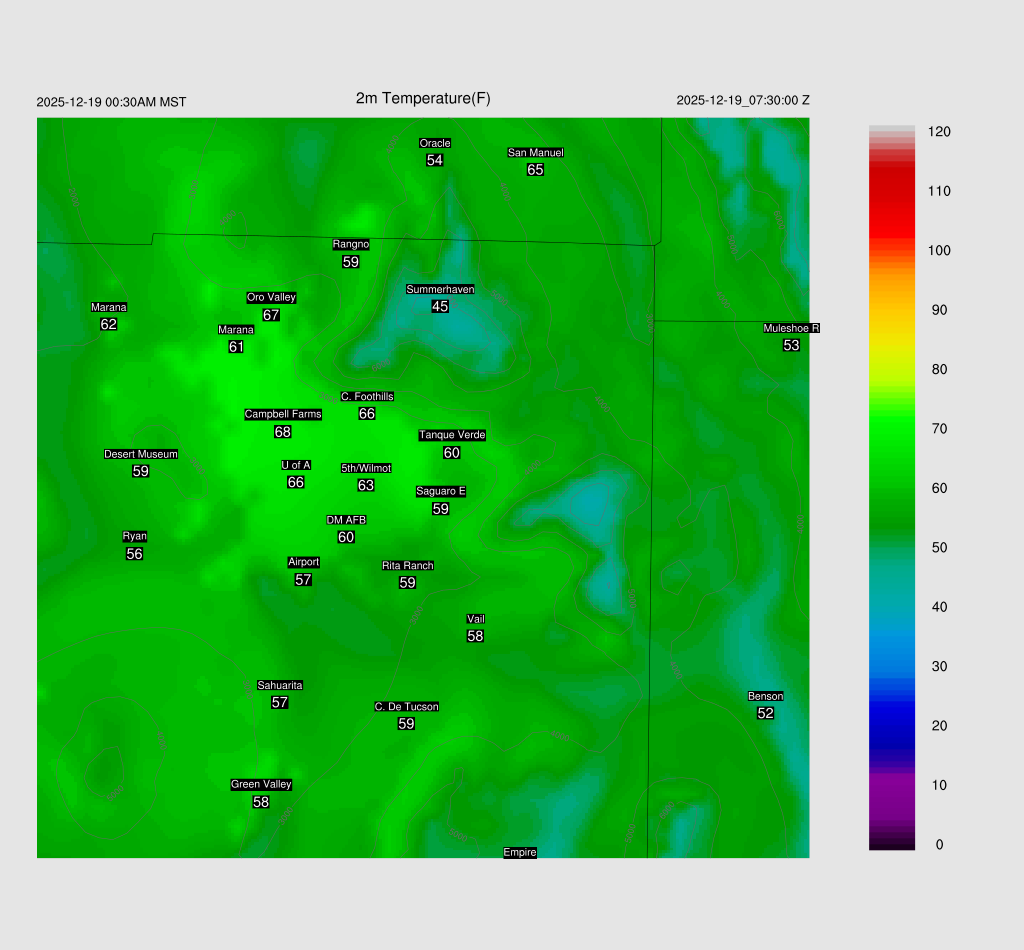The width and height of the screenshot is (1024, 950).
Task: Click the blue 30 region on colorbar
Action: coord(892,666)
